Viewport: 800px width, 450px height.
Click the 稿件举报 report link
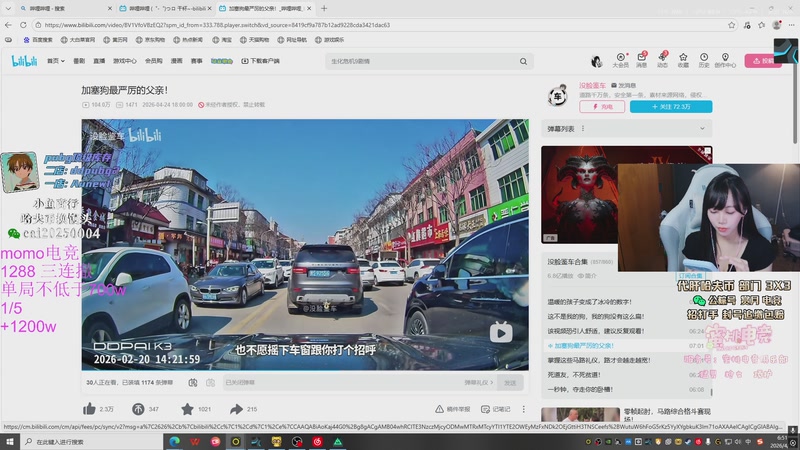pos(453,409)
